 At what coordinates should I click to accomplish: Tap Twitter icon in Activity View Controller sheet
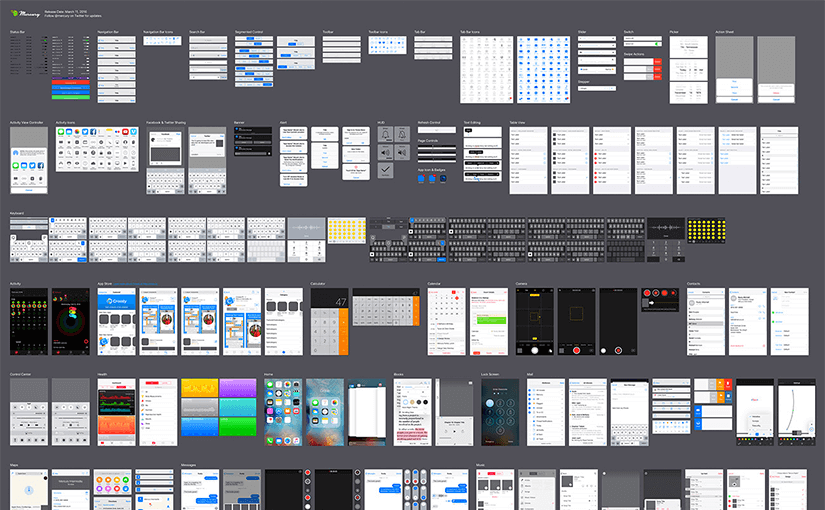pos(32,165)
